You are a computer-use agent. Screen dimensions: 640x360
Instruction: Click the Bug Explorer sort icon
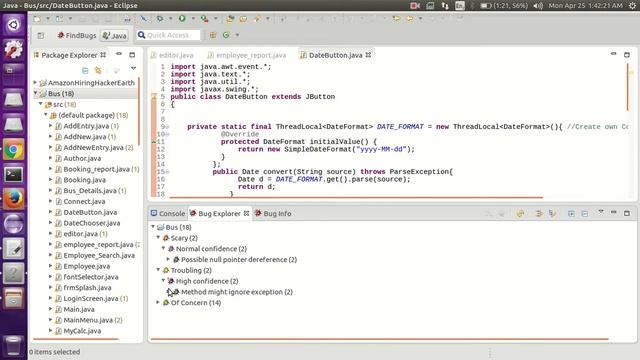pos(552,213)
